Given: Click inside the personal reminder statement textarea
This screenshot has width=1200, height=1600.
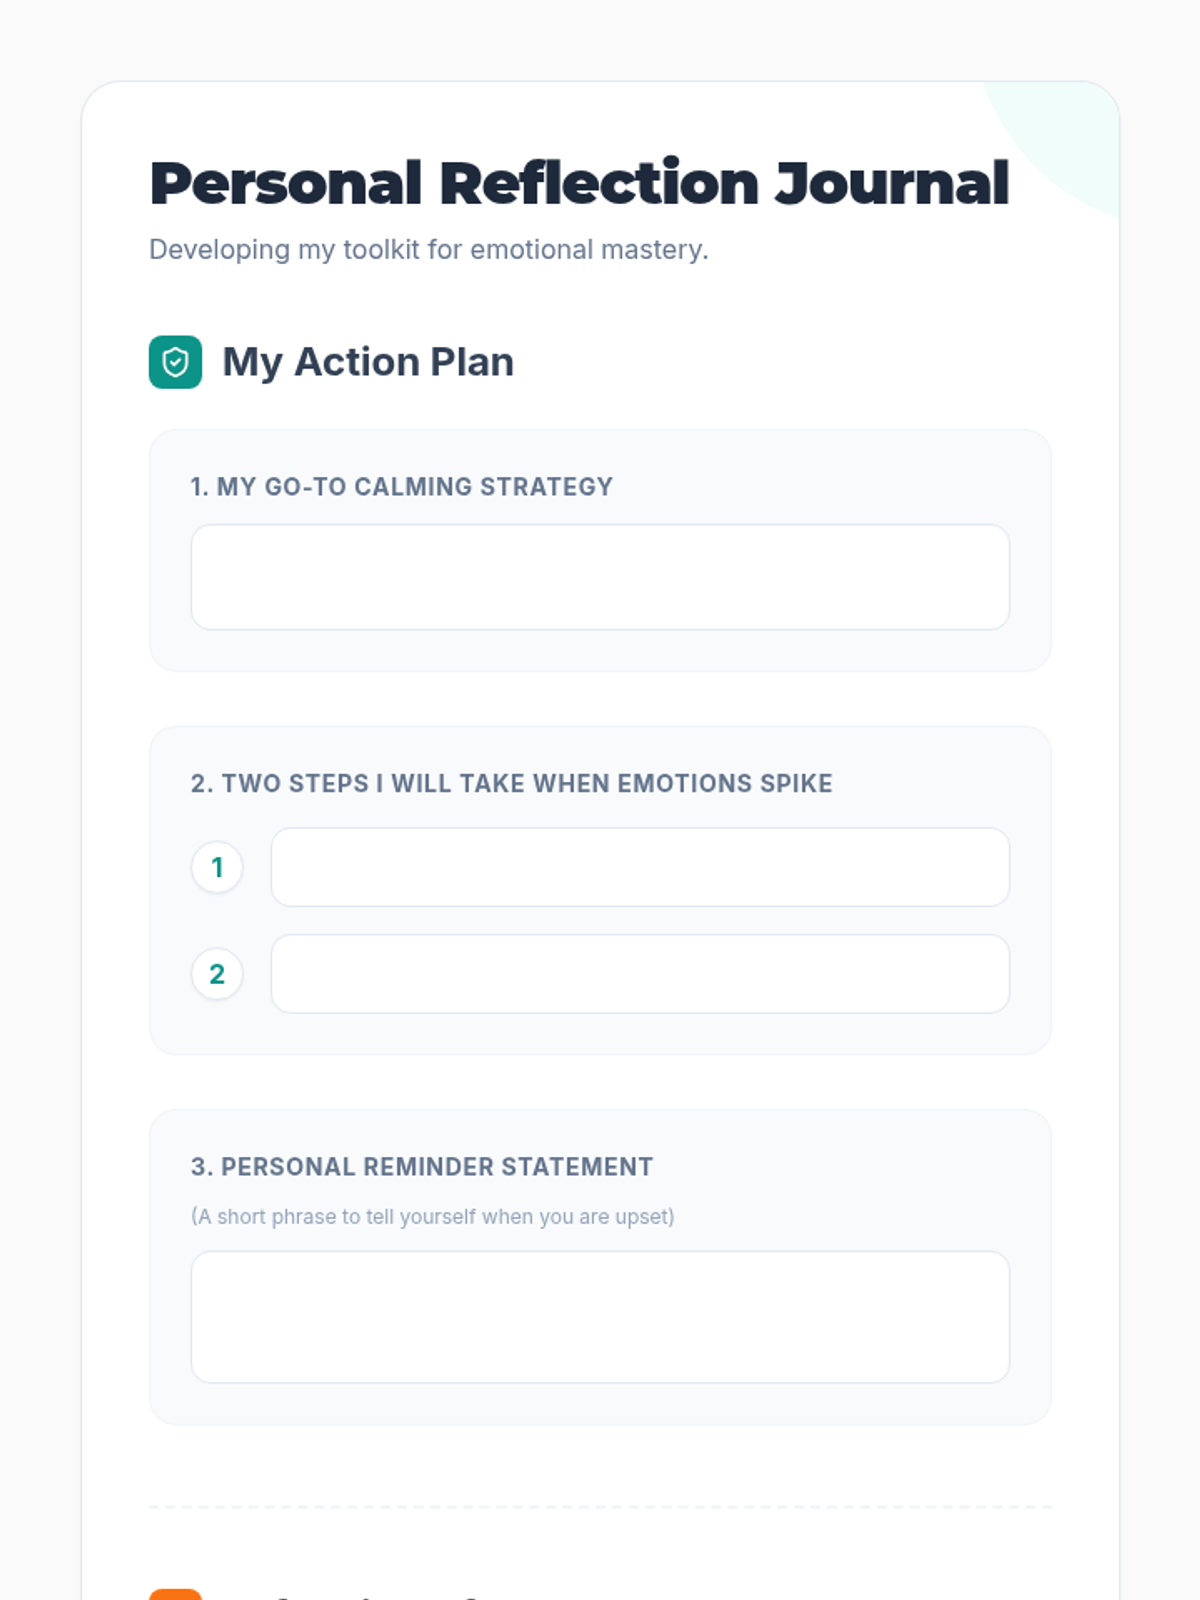Looking at the screenshot, I should point(600,1317).
